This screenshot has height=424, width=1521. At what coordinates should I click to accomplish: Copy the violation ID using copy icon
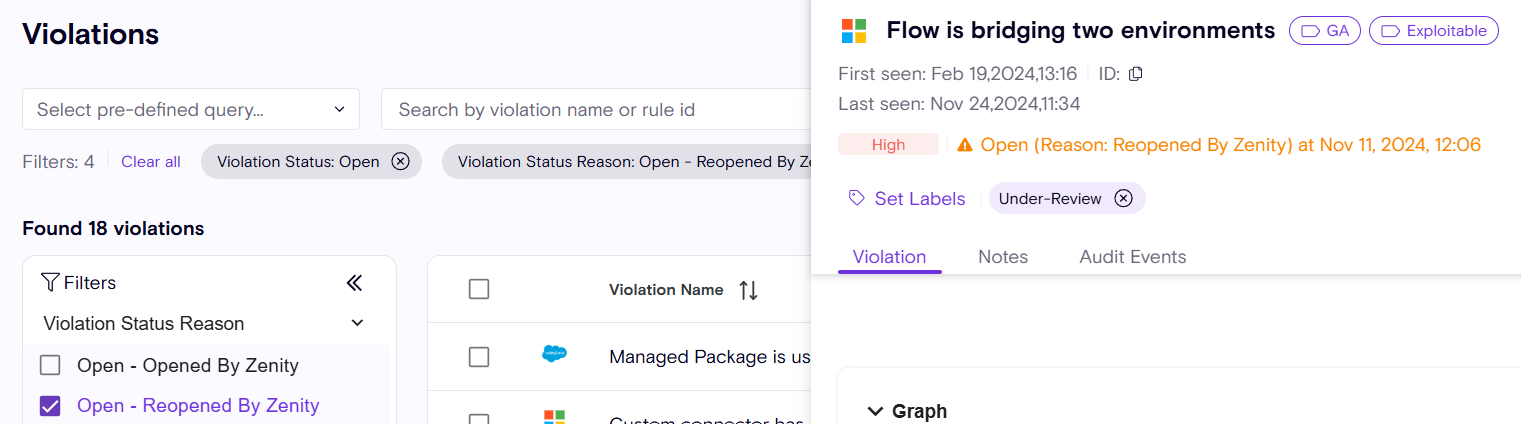coord(1135,74)
